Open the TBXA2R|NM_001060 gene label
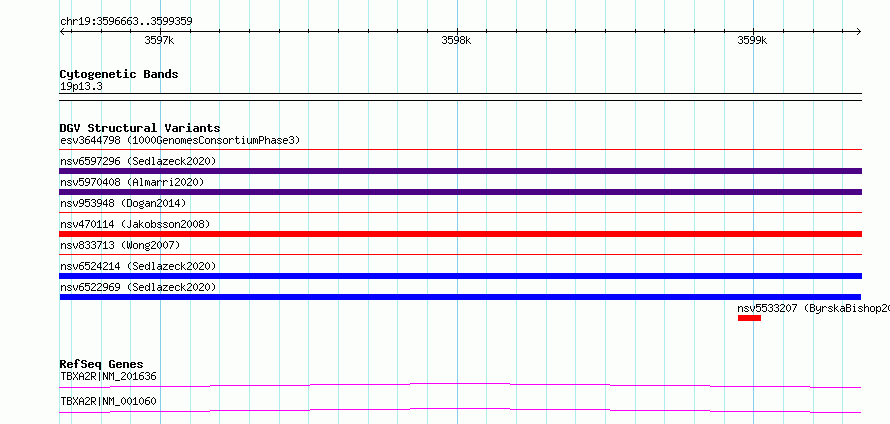 click(108, 401)
